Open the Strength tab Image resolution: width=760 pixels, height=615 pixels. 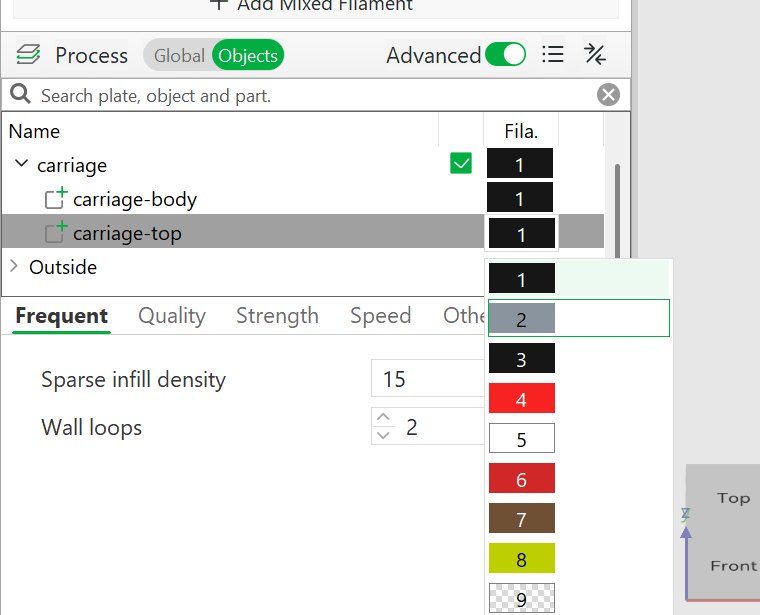coord(277,315)
